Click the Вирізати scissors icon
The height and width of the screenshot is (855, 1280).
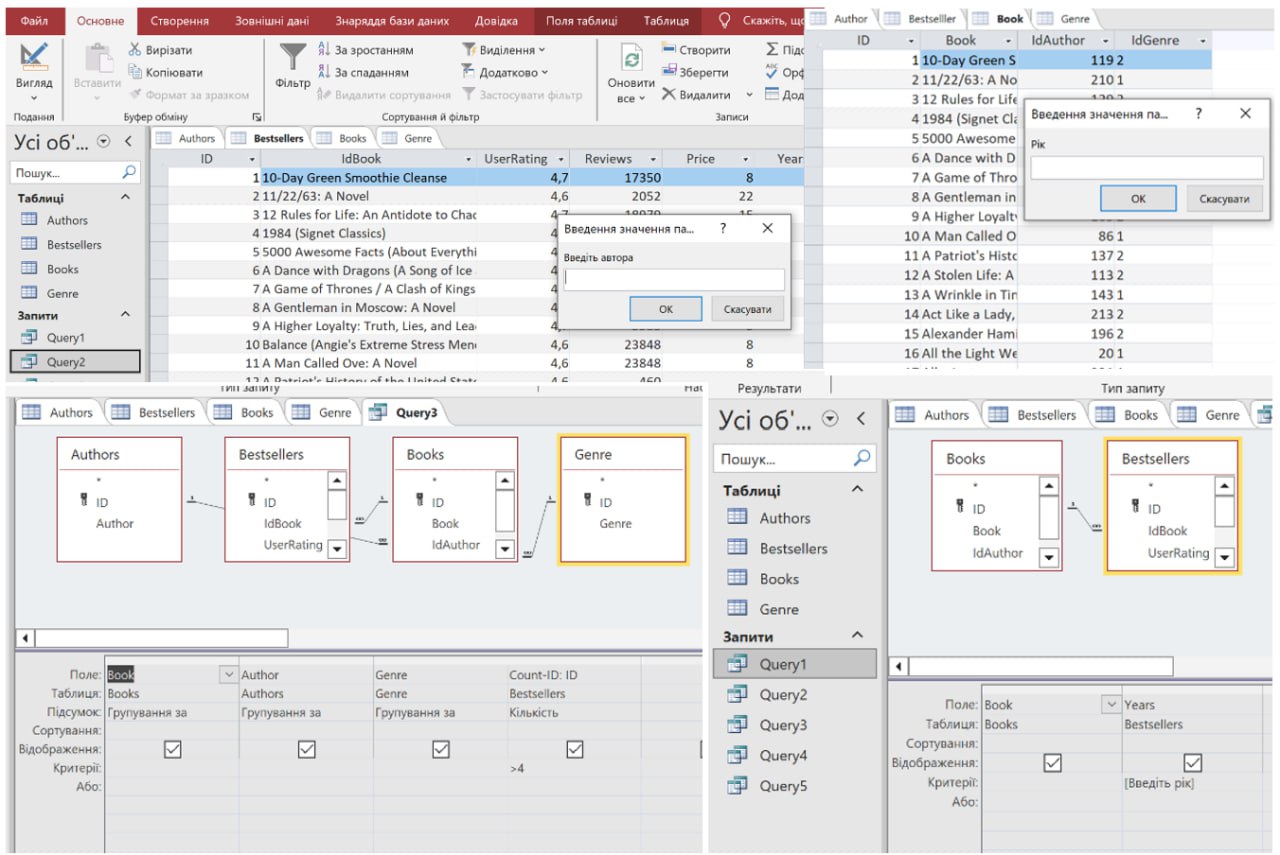click(x=136, y=50)
